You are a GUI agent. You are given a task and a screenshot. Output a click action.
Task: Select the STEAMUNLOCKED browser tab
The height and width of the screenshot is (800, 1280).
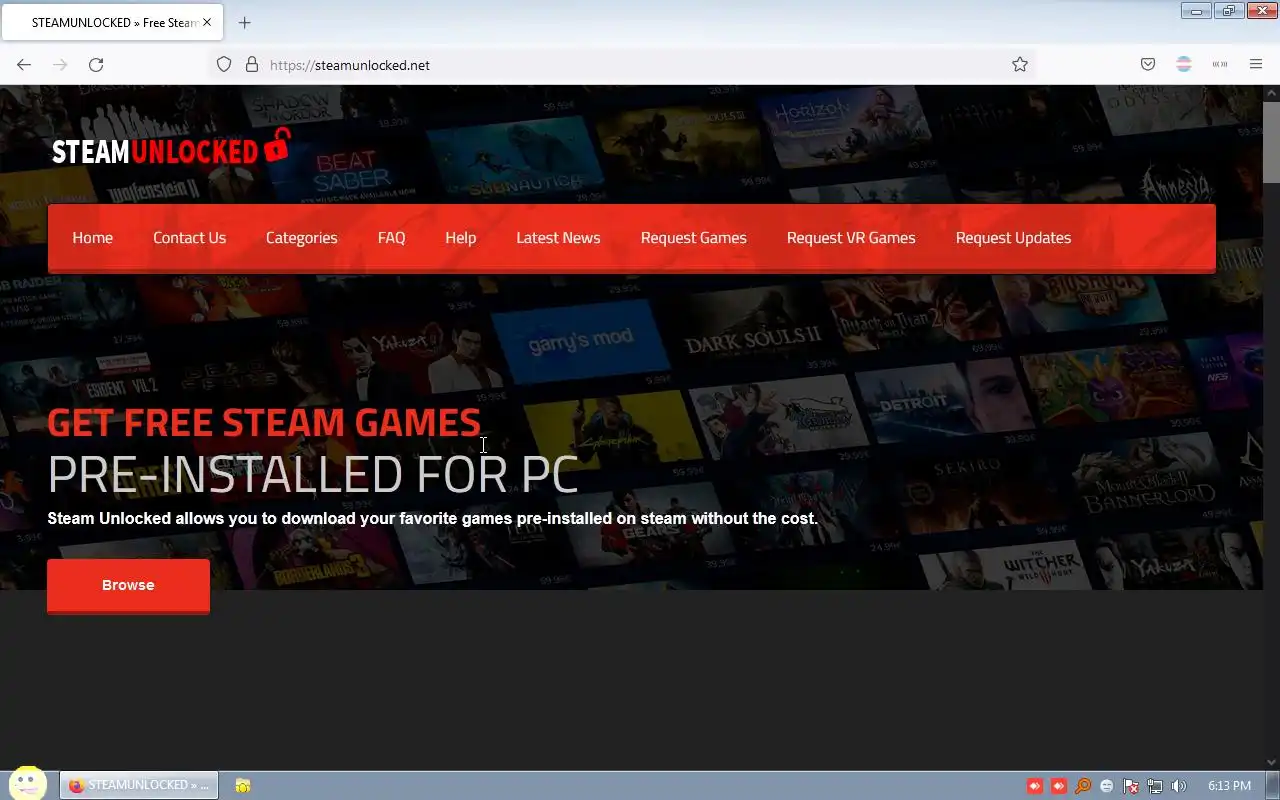[112, 22]
